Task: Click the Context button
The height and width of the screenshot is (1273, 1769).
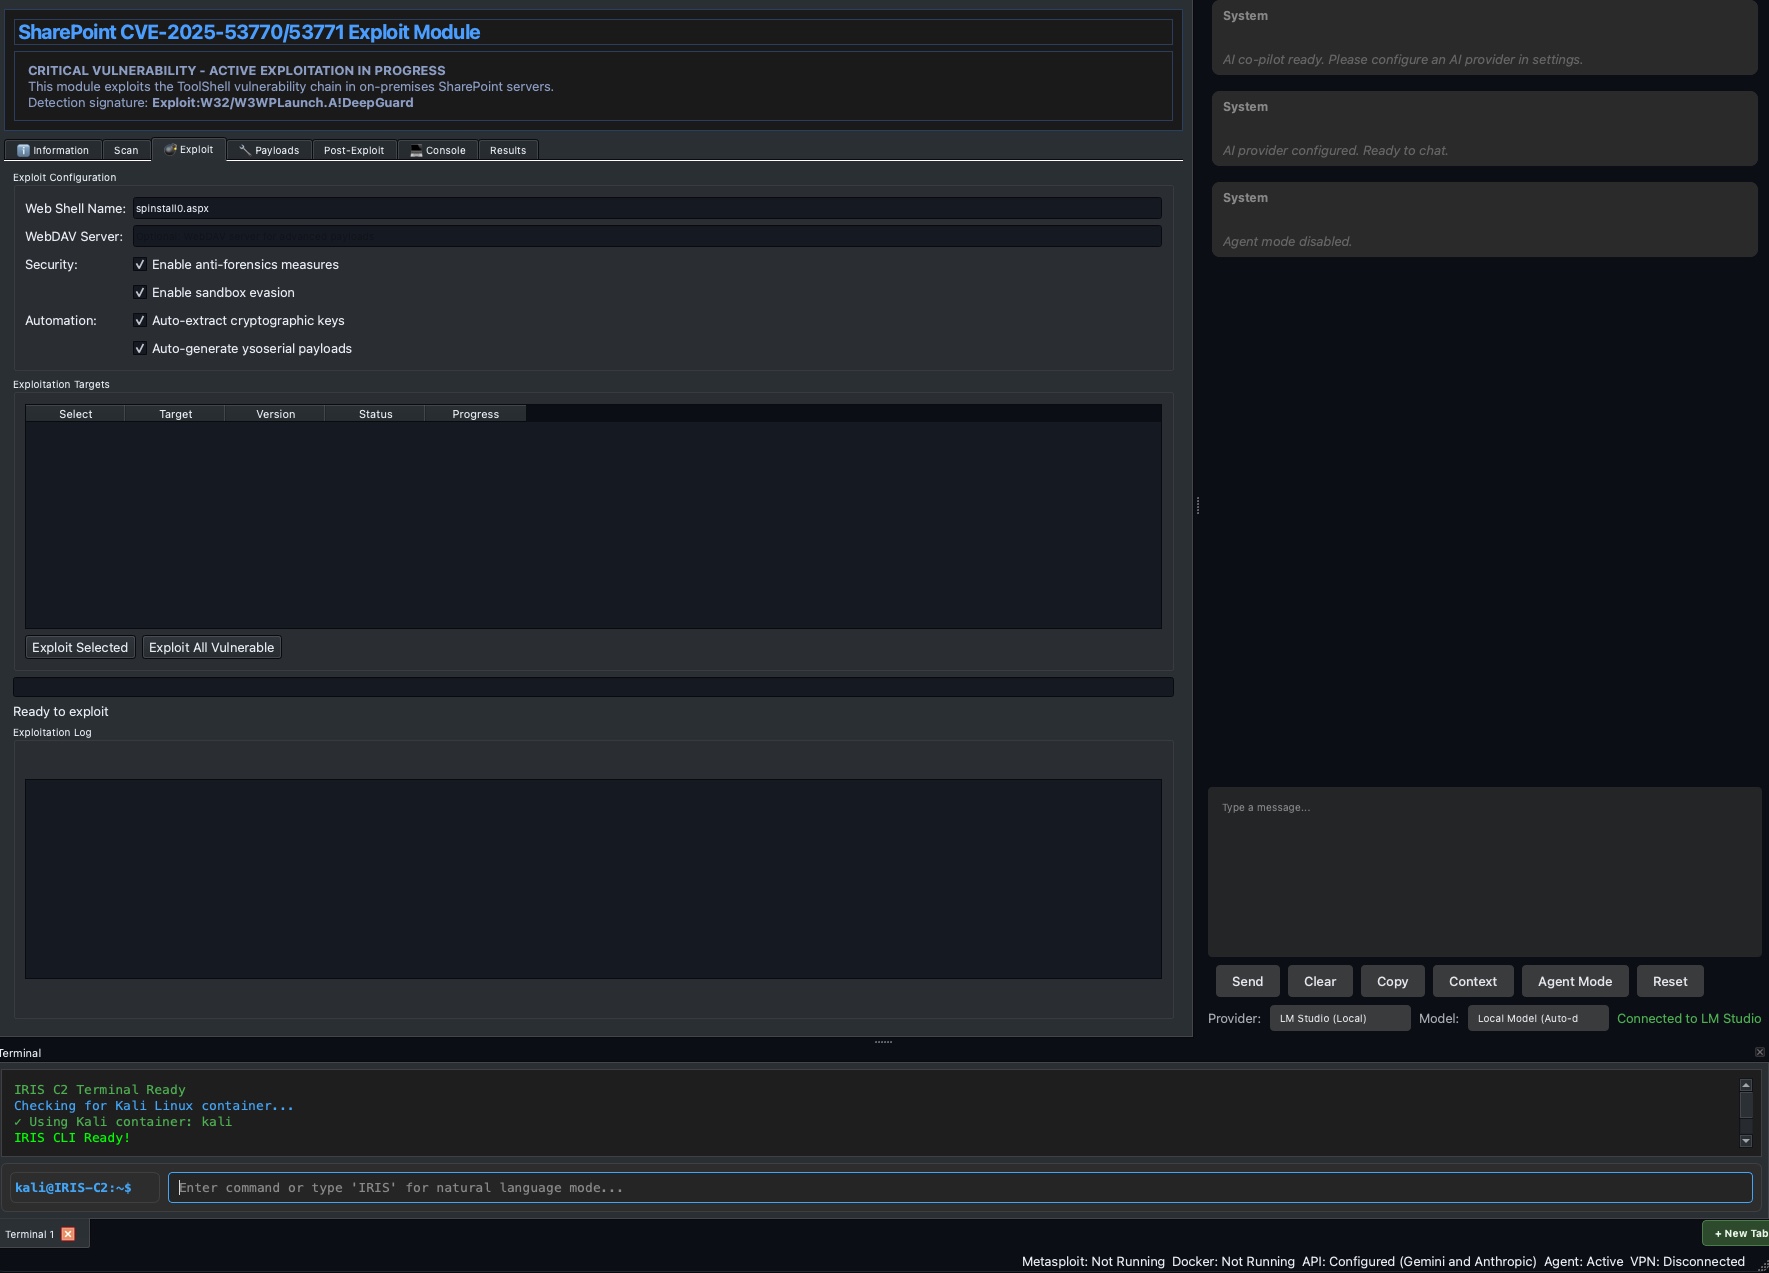Action: 1473,981
